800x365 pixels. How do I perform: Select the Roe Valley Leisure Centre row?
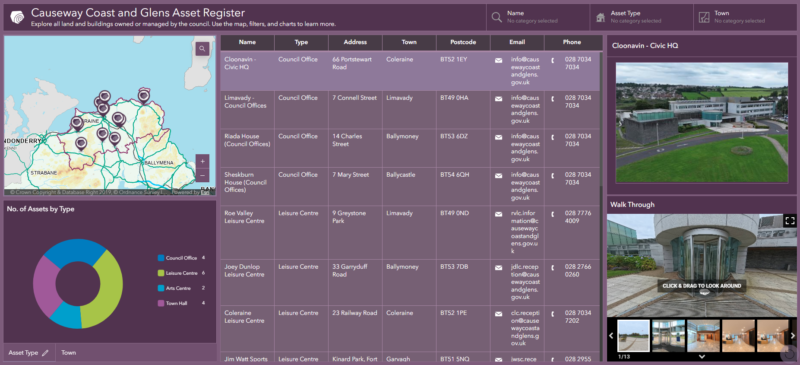(x=411, y=232)
